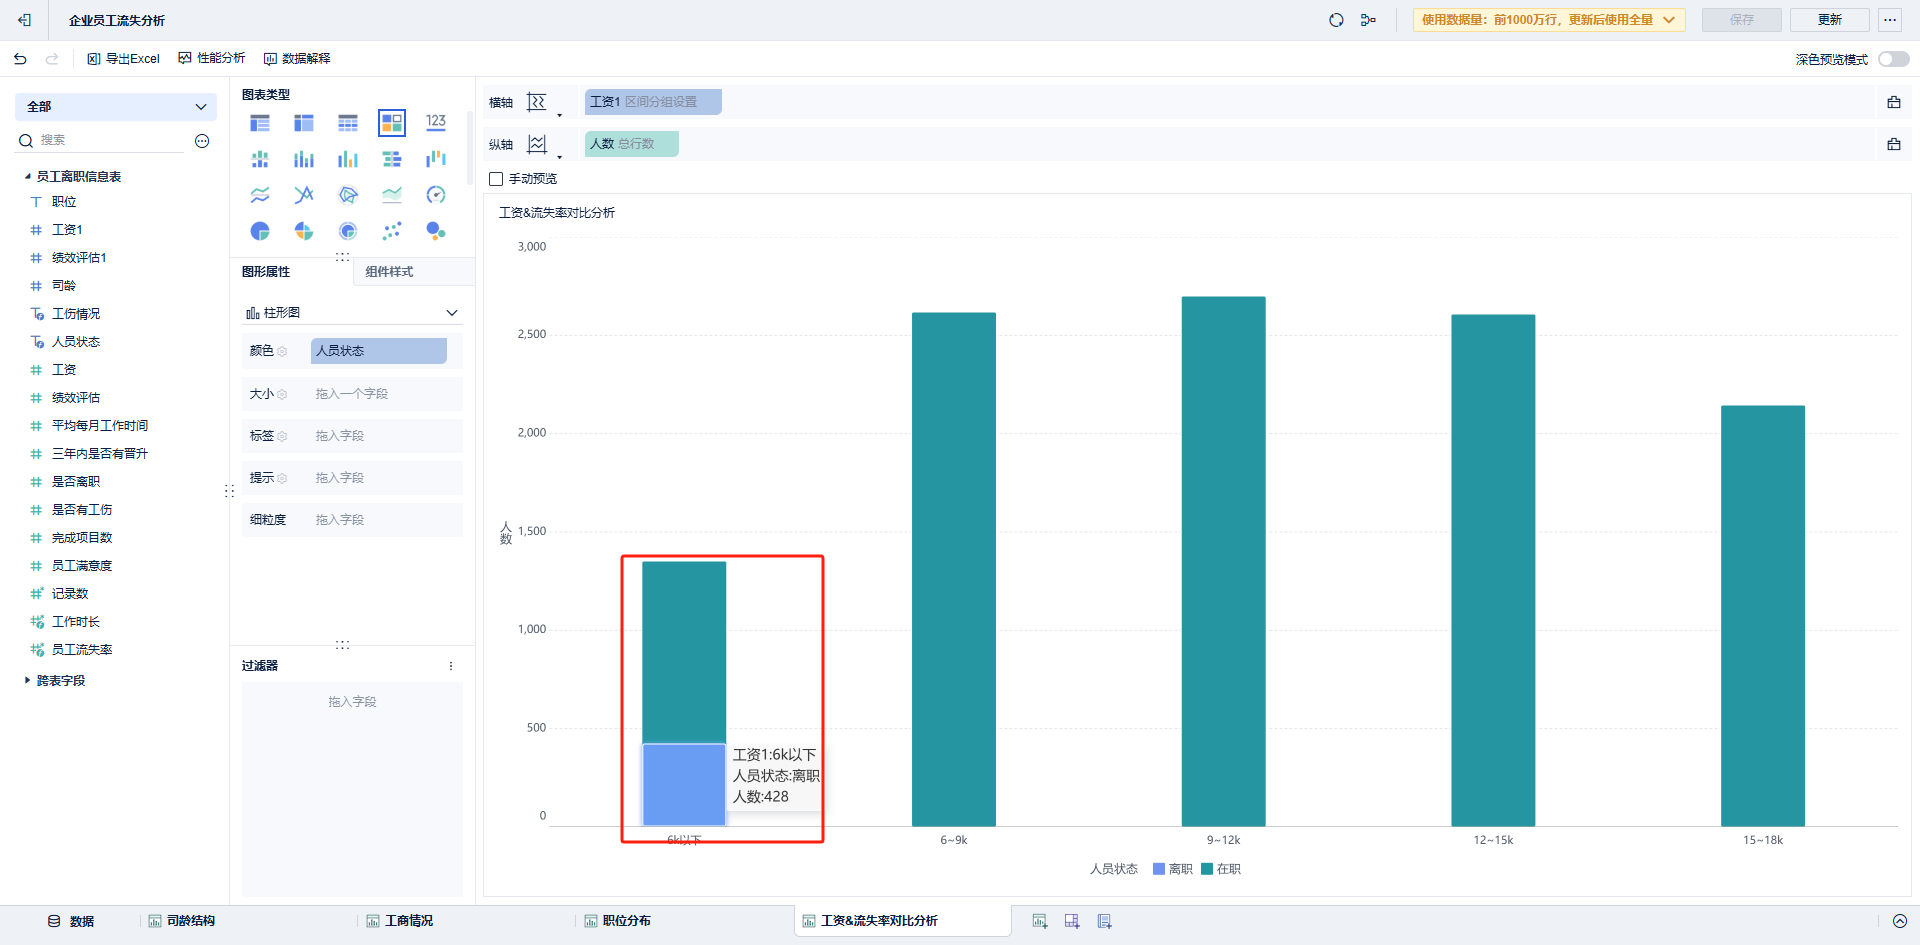Open 性能分析 performance analysis
The width and height of the screenshot is (1920, 945).
pyautogui.click(x=212, y=58)
